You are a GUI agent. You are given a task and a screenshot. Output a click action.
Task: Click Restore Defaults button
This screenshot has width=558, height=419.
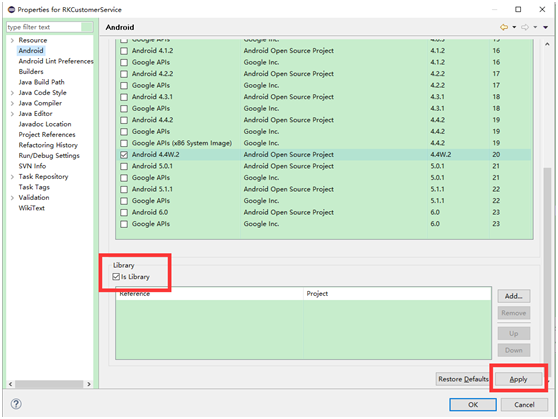pyautogui.click(x=463, y=379)
